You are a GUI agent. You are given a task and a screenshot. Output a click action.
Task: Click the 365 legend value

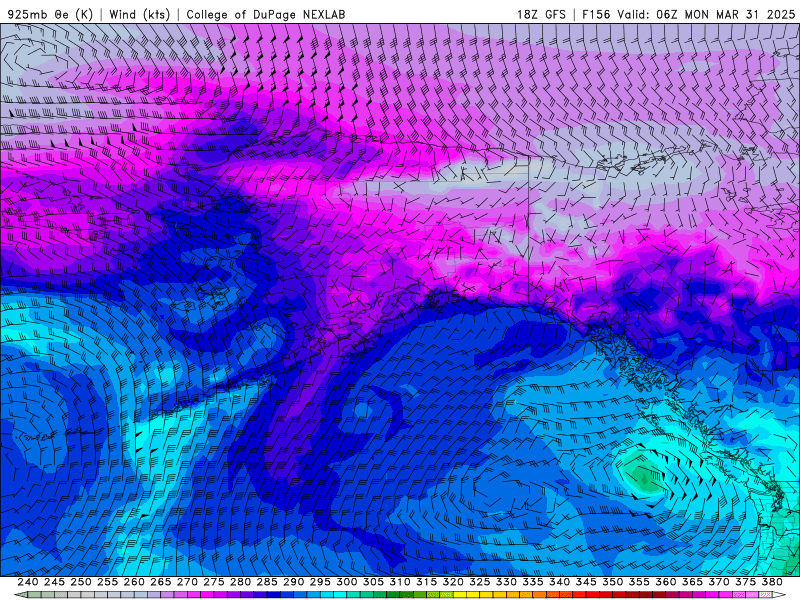(x=692, y=582)
